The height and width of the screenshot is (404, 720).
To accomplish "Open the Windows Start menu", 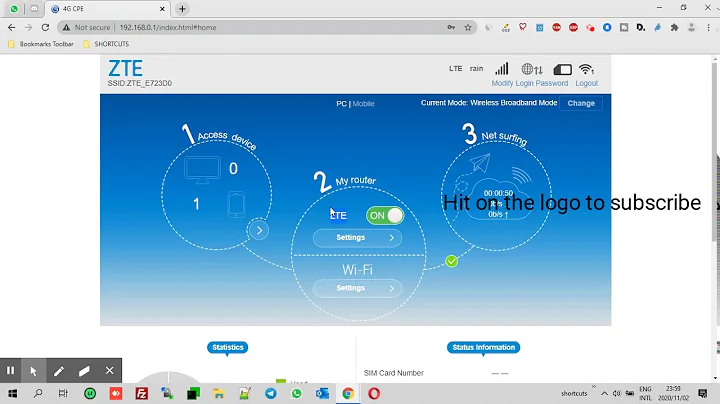I will point(12,393).
